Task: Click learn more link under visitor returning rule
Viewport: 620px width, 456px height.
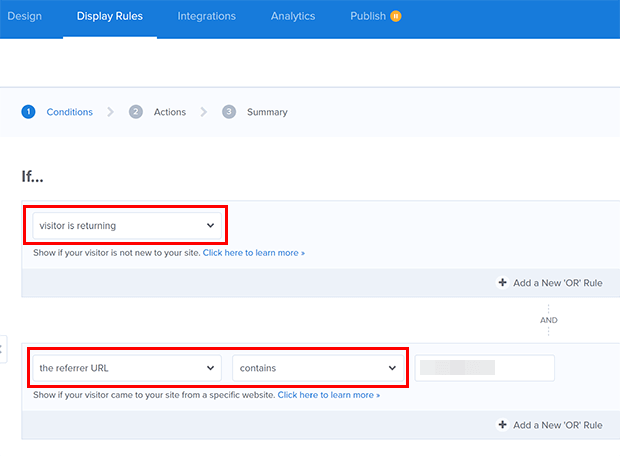Action: [x=254, y=253]
